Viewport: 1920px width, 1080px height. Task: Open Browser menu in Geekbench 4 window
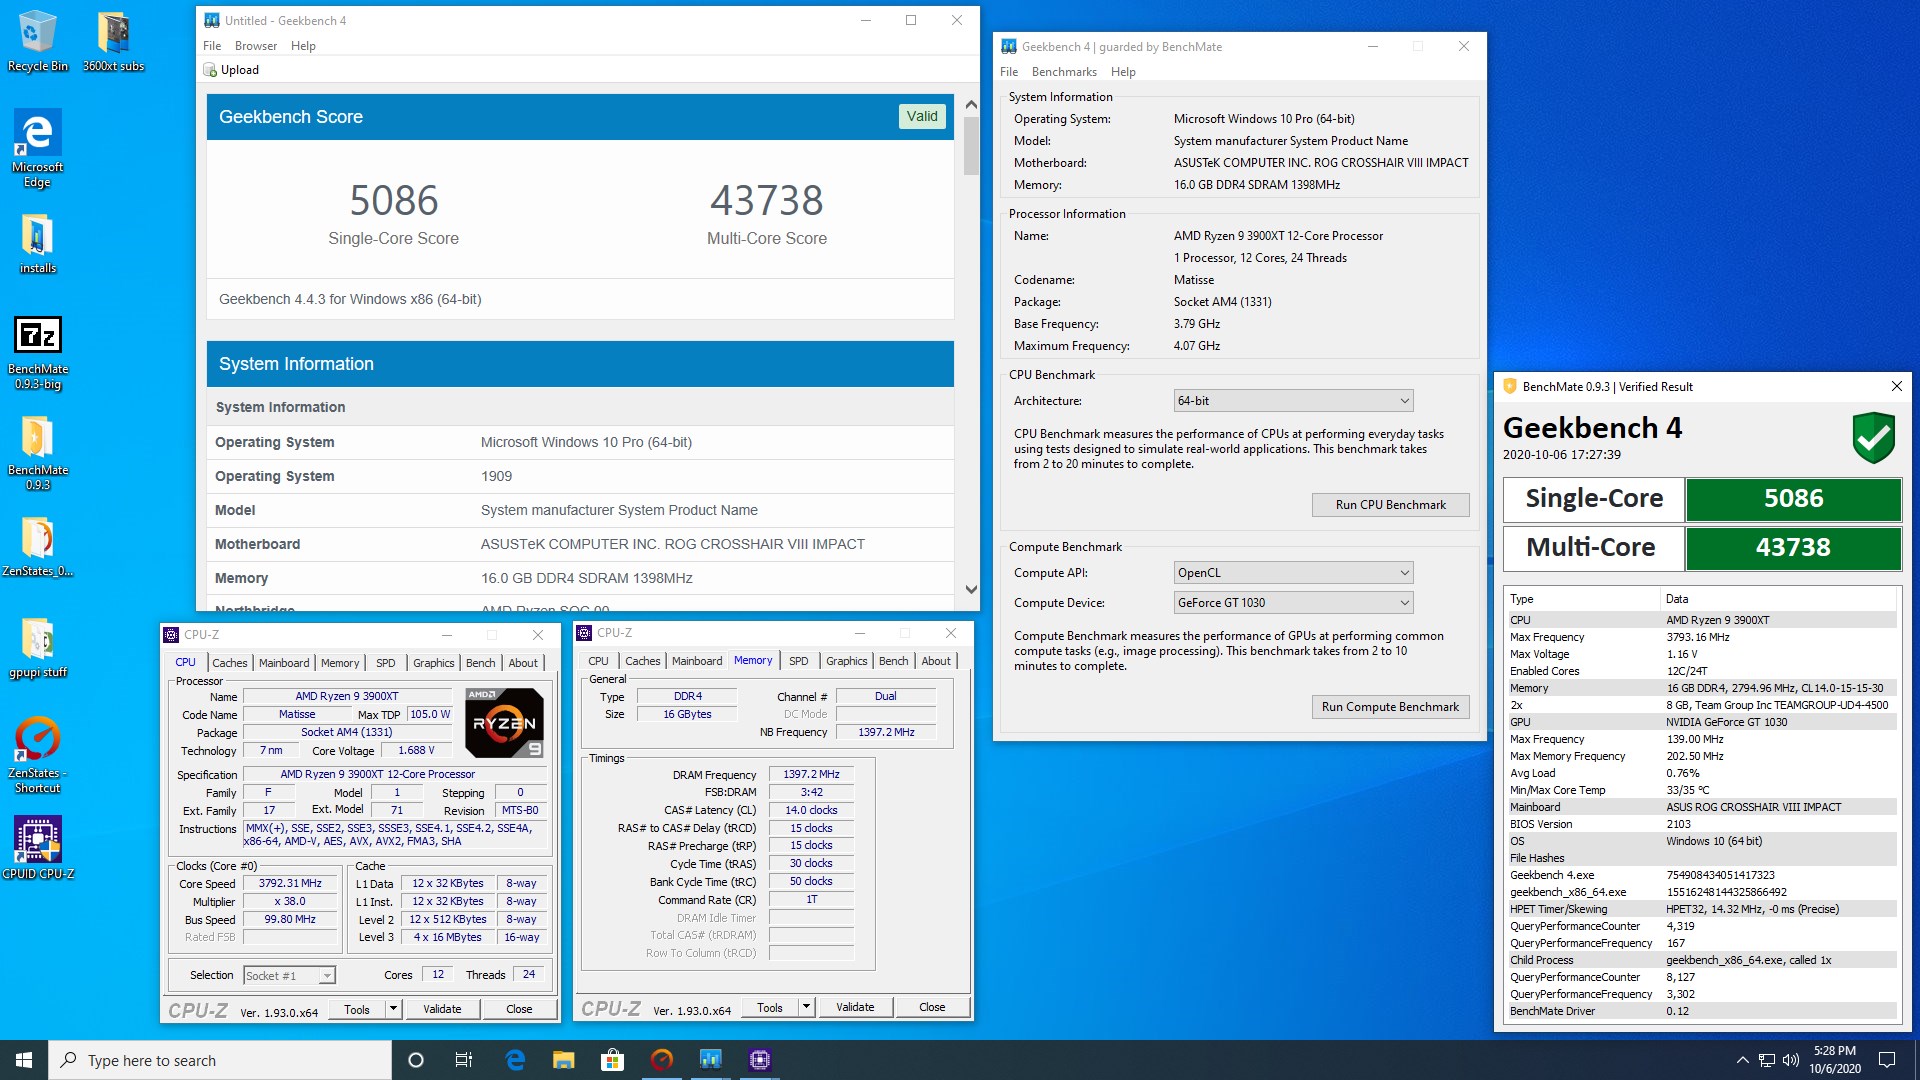coord(256,46)
